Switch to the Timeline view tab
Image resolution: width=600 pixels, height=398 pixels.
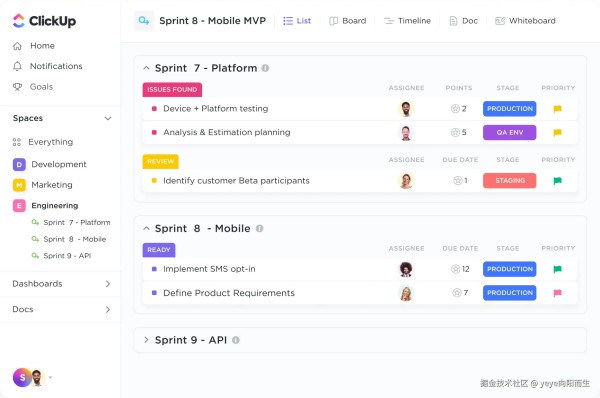tap(407, 21)
